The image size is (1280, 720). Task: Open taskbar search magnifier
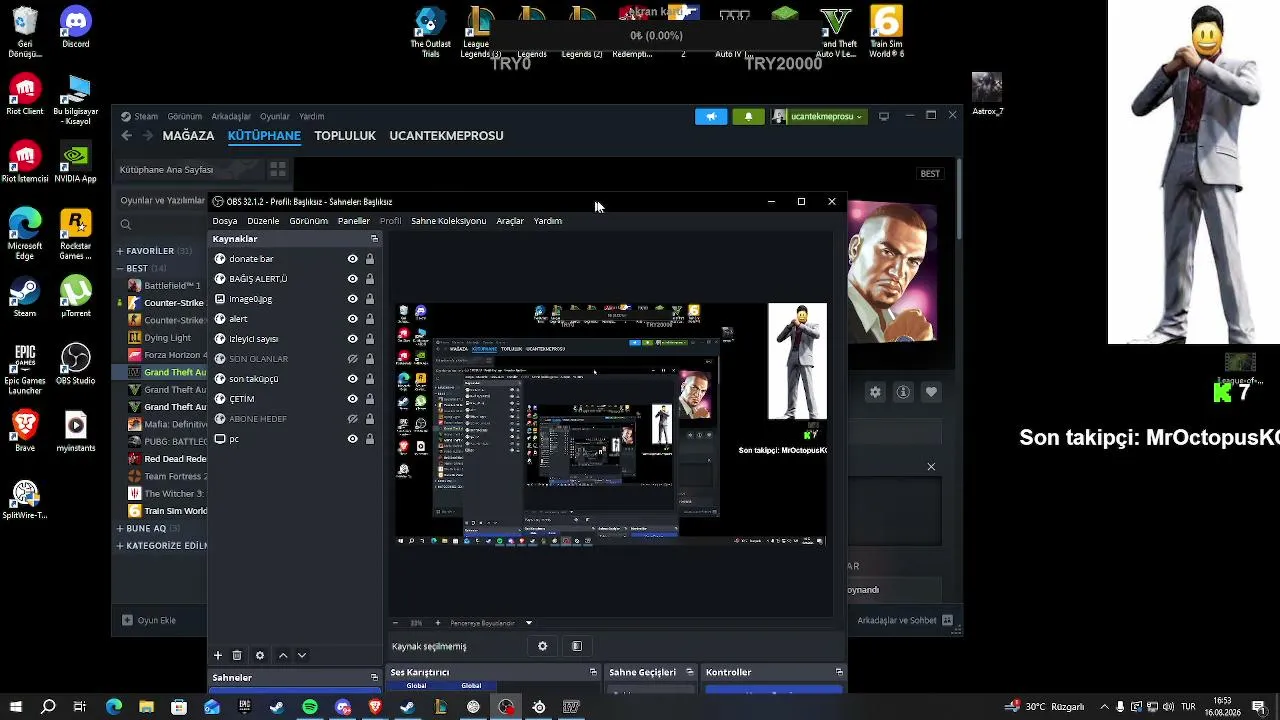pyautogui.click(x=48, y=707)
